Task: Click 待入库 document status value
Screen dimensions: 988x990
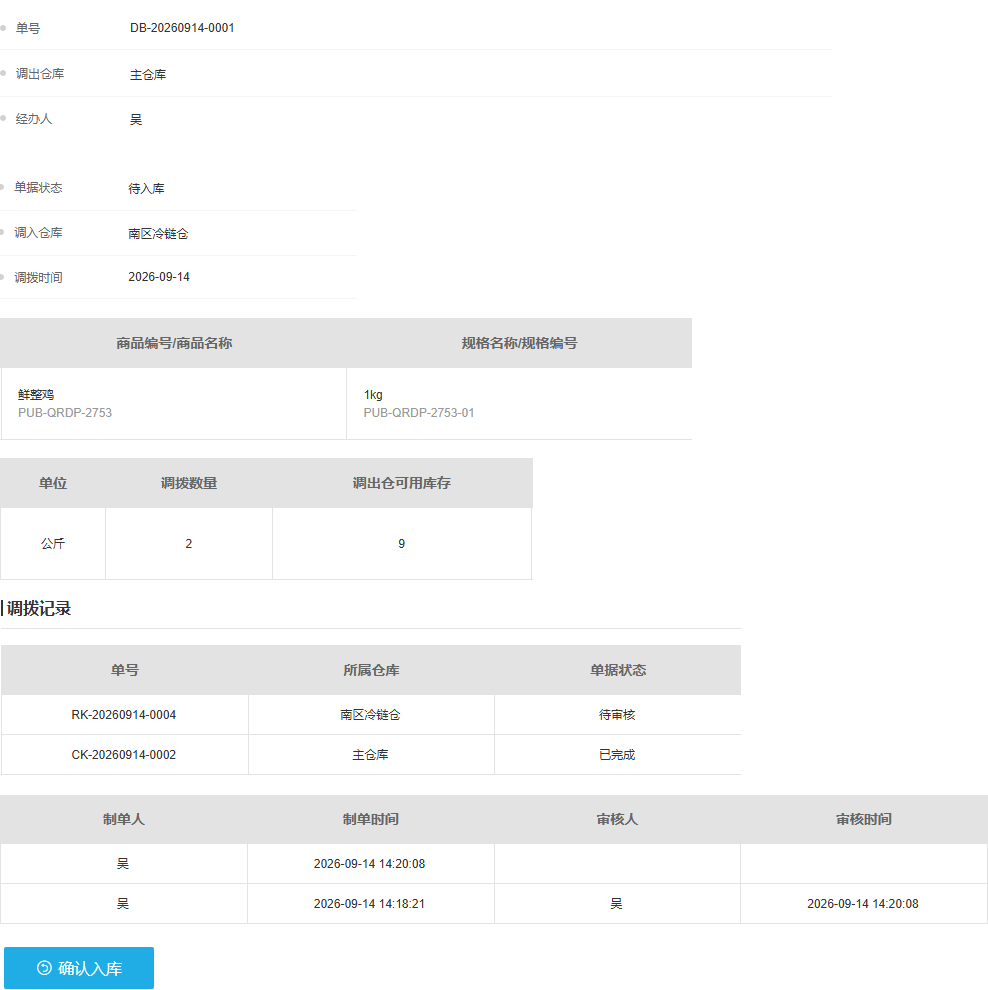Action: [x=146, y=188]
